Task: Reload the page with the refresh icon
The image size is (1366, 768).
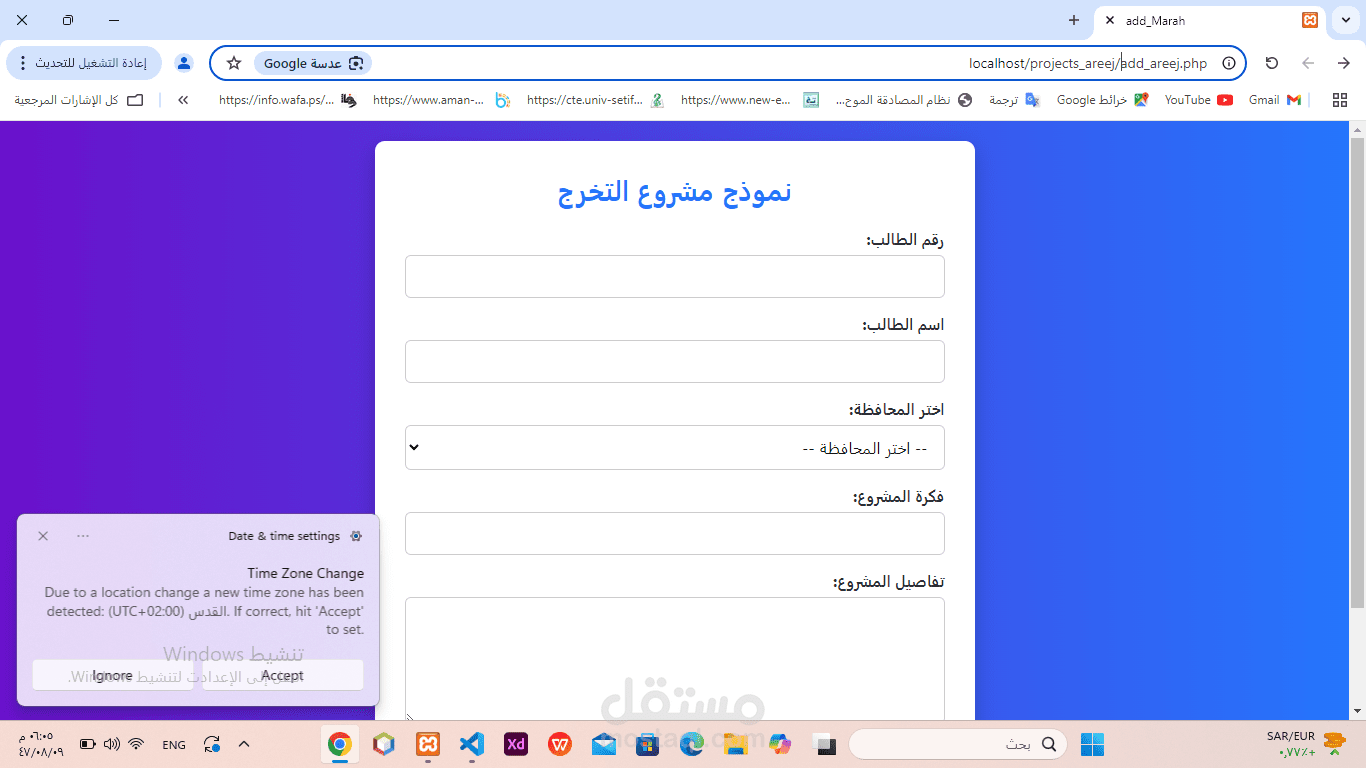Action: [1272, 63]
